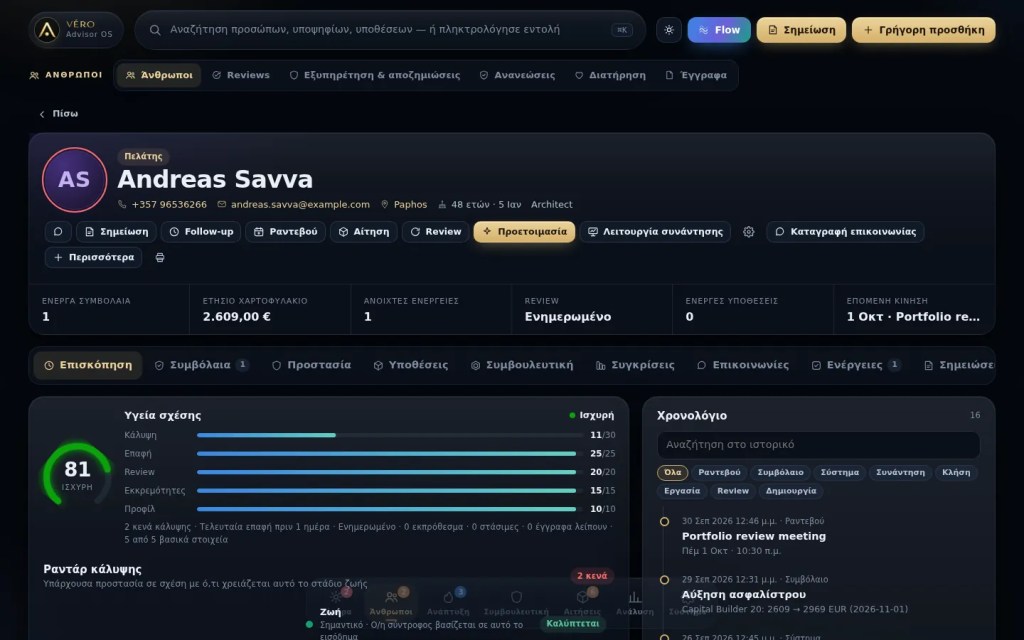Click the Προετοιμασία button
1024x640 pixels.
click(x=524, y=232)
